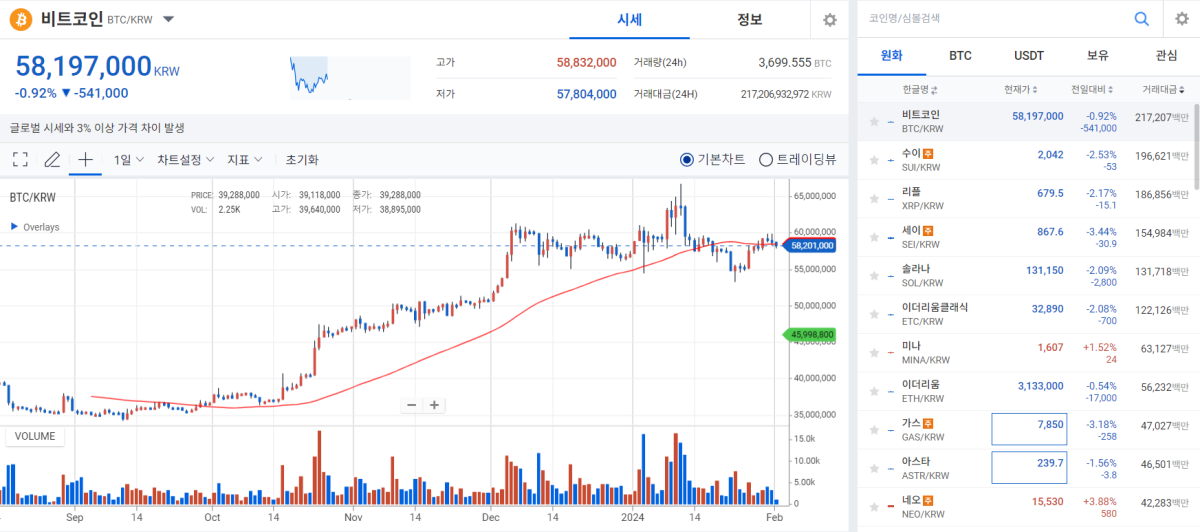Switch to 트레이딩뷰 chart mode
Image resolution: width=1200 pixels, height=532 pixels.
(766, 159)
